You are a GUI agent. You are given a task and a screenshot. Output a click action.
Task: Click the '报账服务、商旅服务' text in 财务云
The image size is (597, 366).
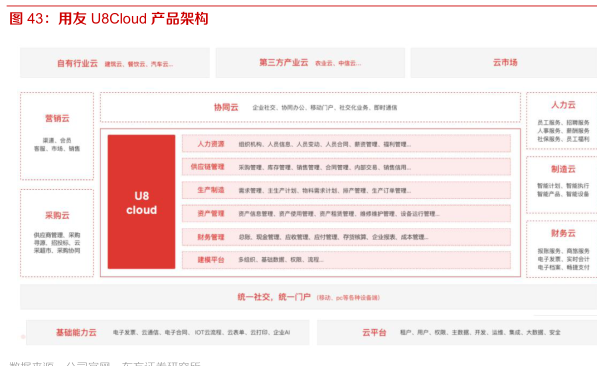[563, 251]
